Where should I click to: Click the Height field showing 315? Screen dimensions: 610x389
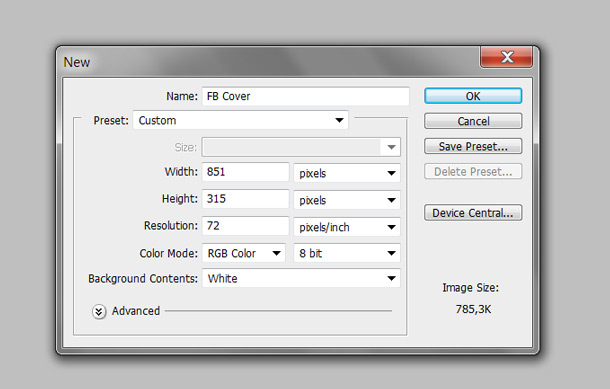coord(245,199)
